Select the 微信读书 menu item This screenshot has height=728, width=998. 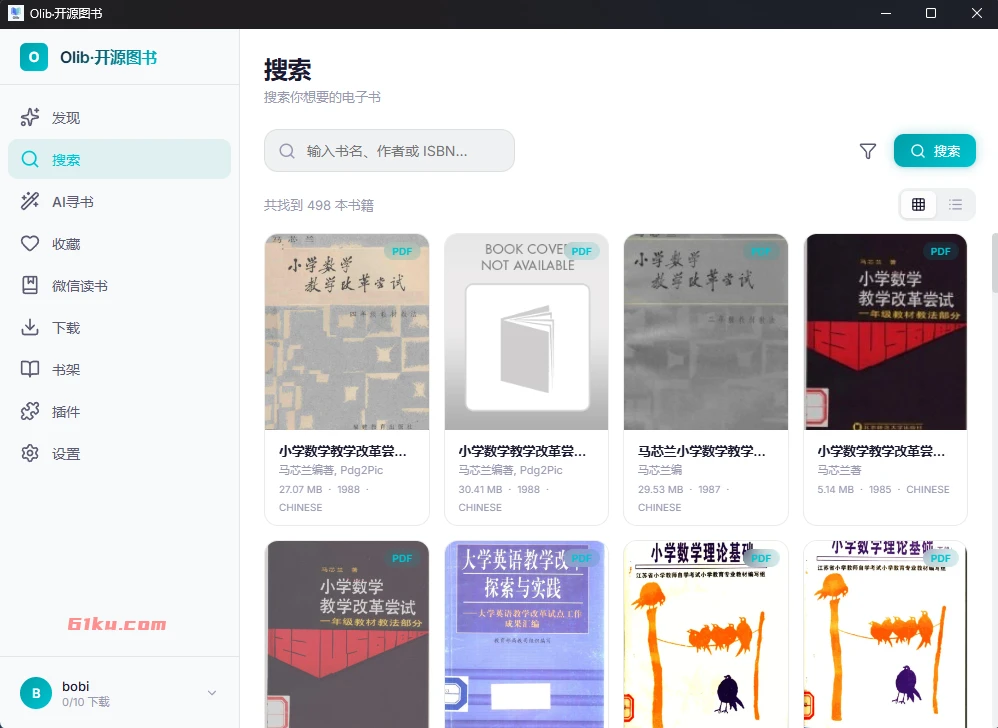[119, 285]
